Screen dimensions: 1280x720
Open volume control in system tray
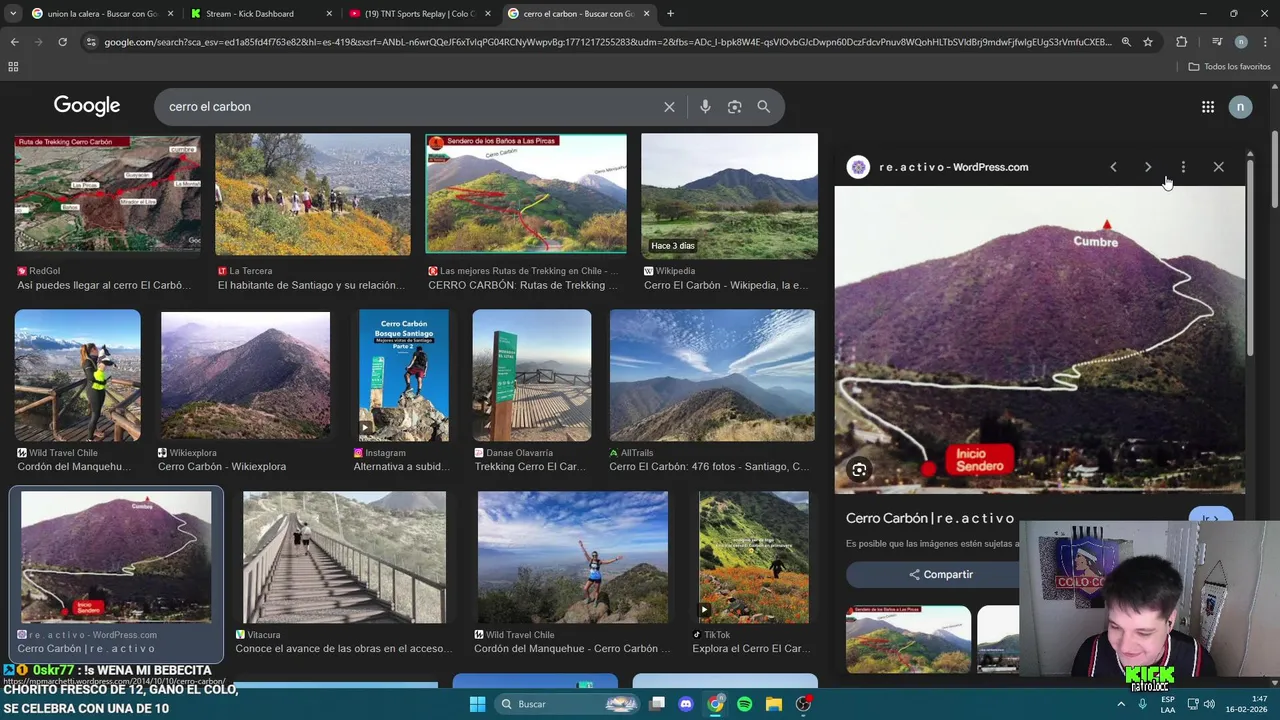coord(1209,704)
